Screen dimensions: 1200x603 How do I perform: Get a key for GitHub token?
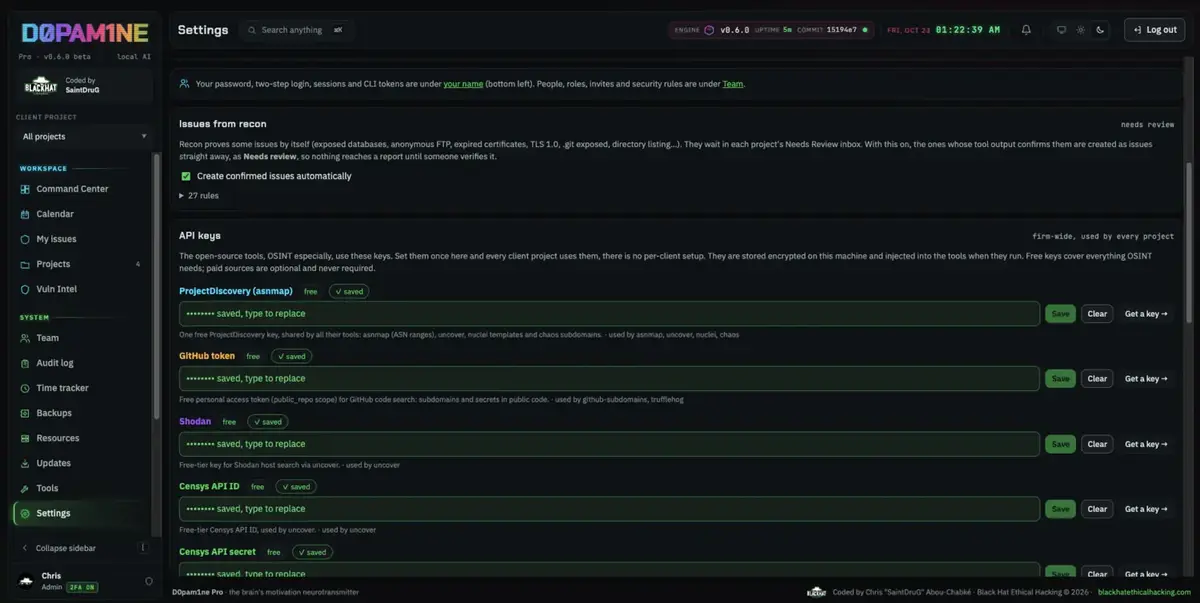point(1146,379)
